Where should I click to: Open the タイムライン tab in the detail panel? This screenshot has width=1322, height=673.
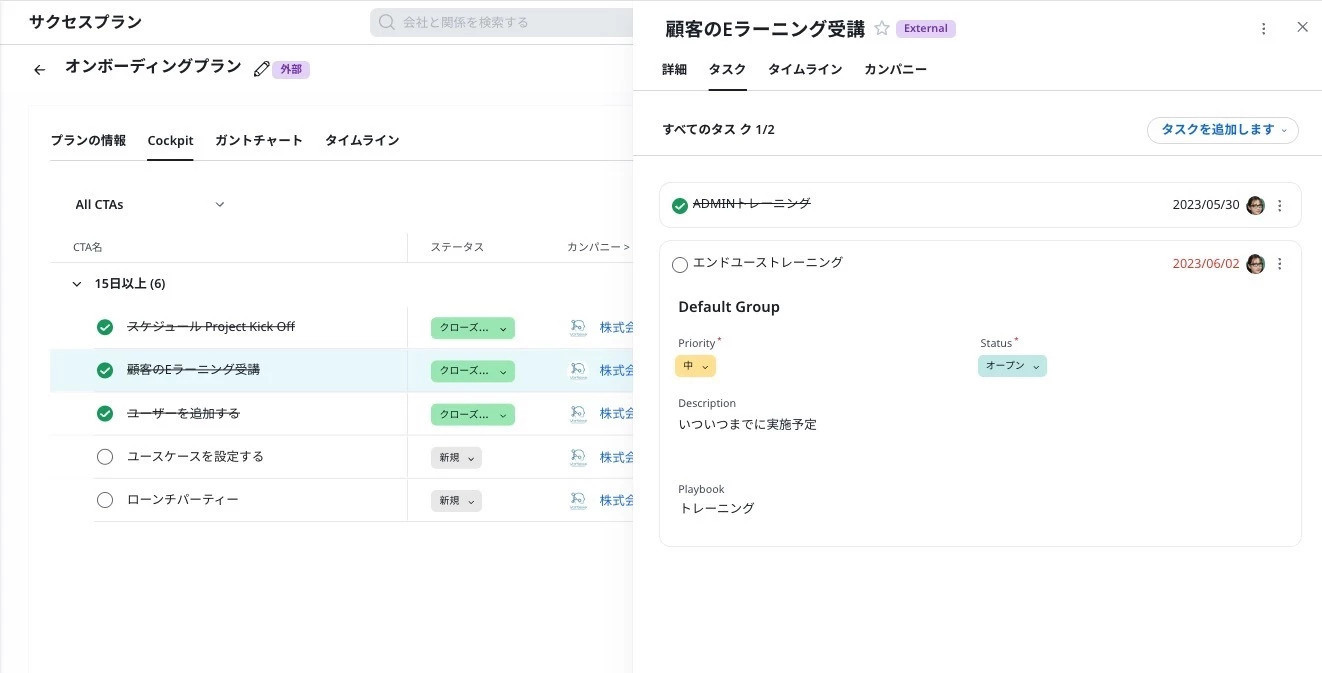click(804, 70)
